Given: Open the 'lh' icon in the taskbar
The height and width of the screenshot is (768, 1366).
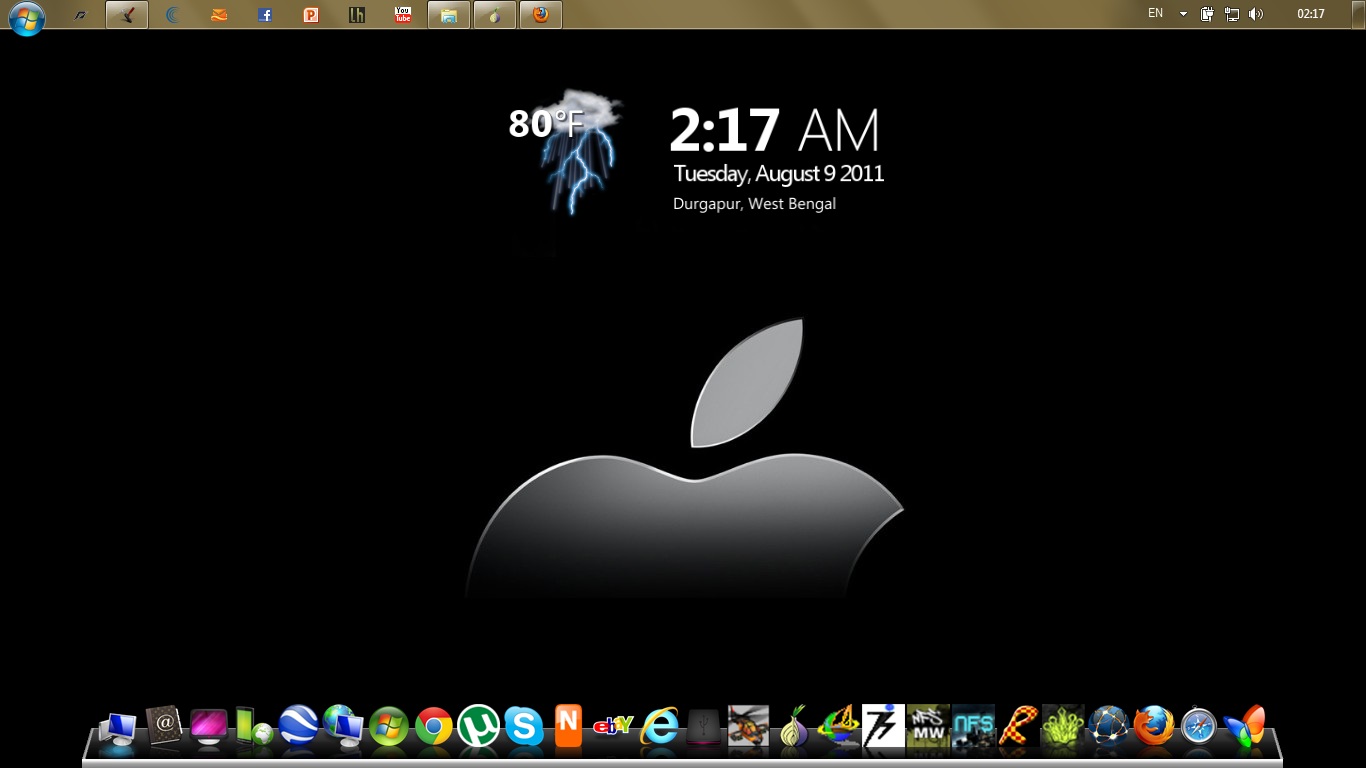Looking at the screenshot, I should (357, 15).
